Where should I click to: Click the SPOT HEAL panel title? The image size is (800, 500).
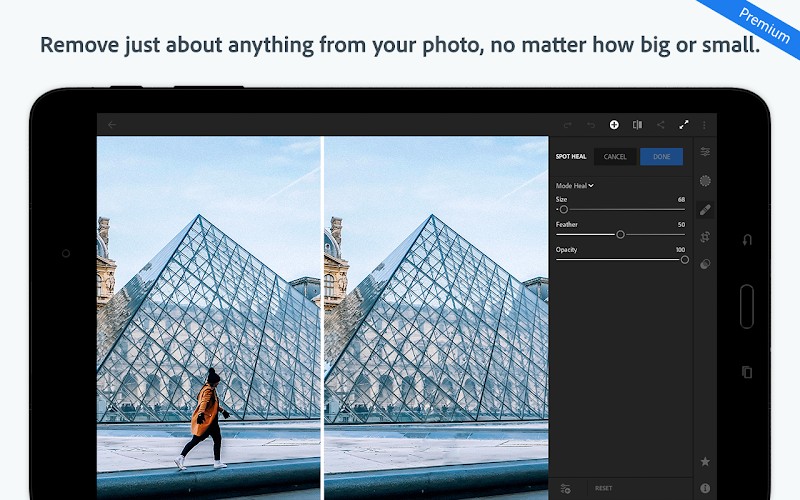pyautogui.click(x=571, y=157)
